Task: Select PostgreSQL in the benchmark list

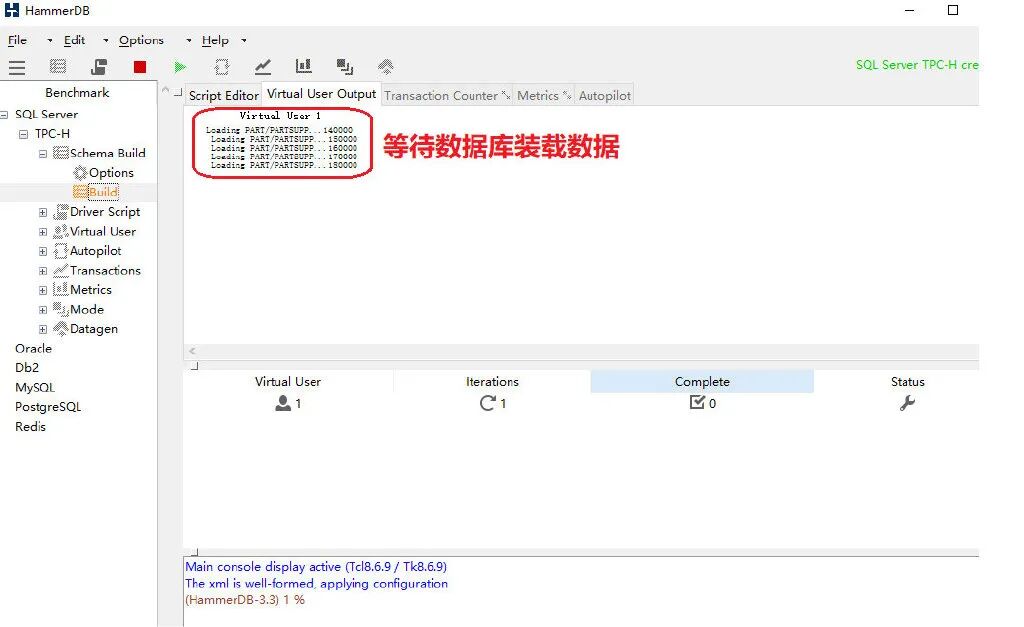Action: (48, 407)
